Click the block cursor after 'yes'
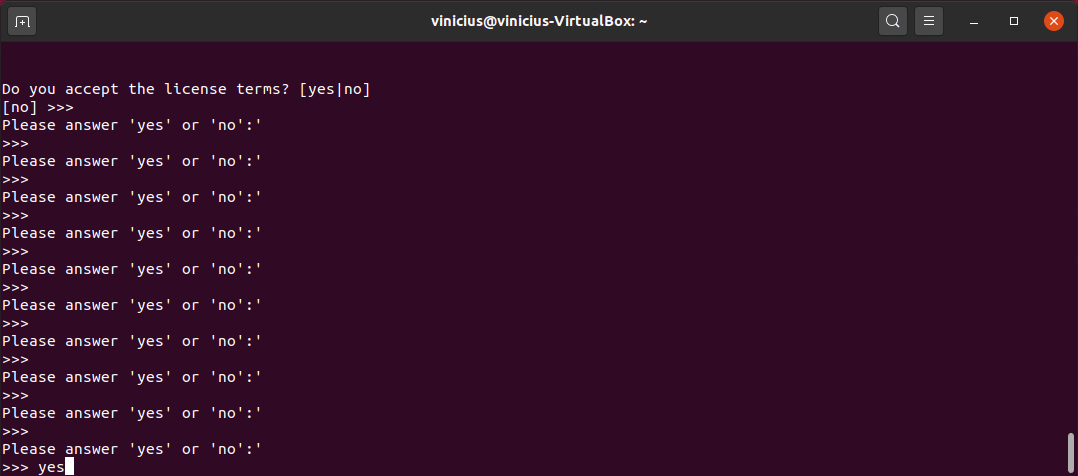 pyautogui.click(x=69, y=467)
